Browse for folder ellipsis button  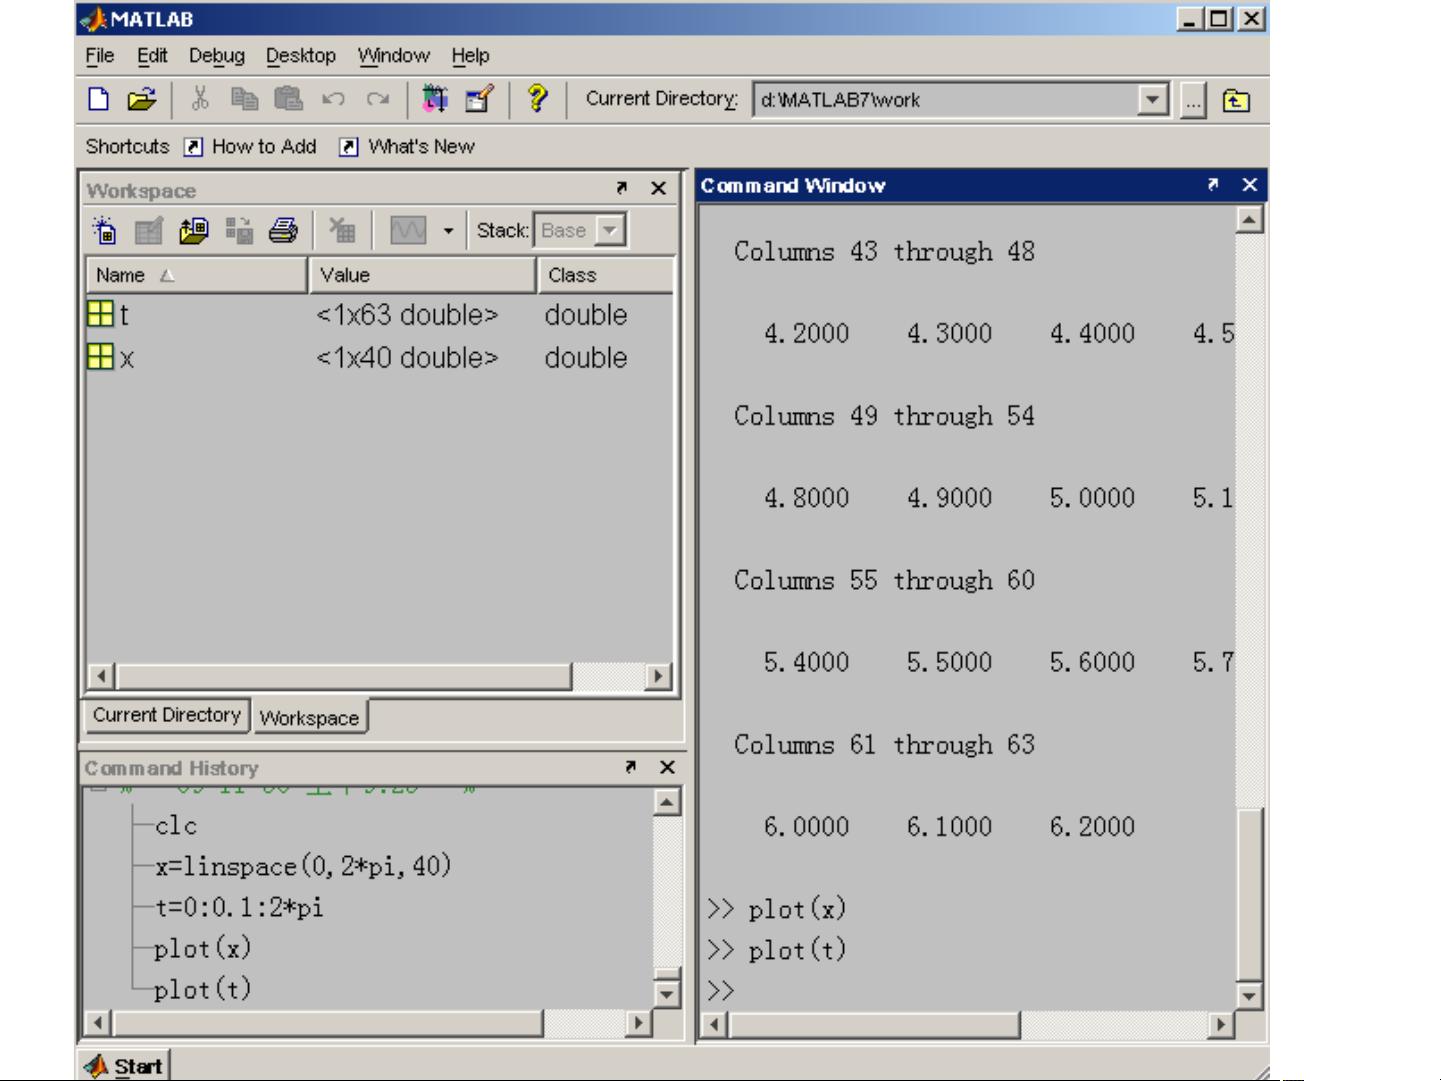(x=1193, y=100)
